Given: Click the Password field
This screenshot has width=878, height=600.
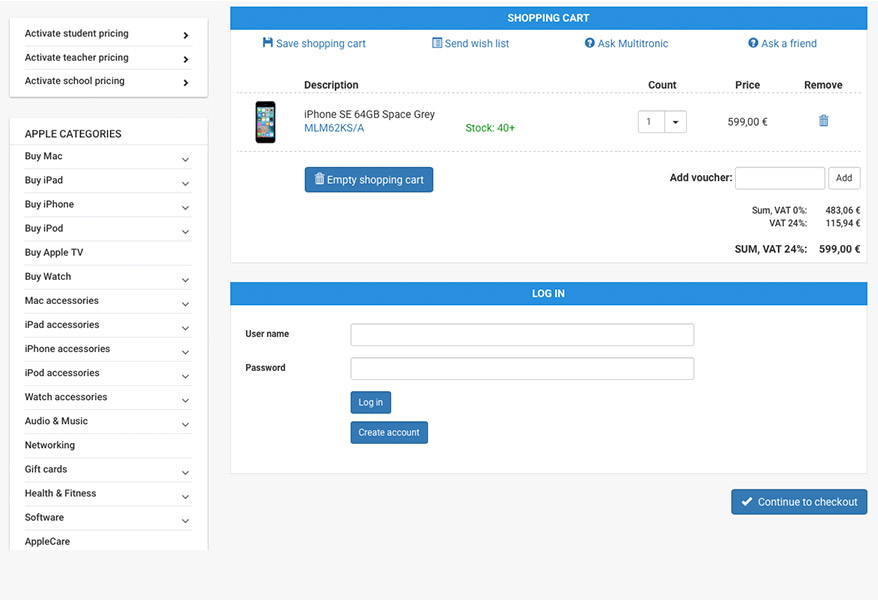Looking at the screenshot, I should 522,369.
